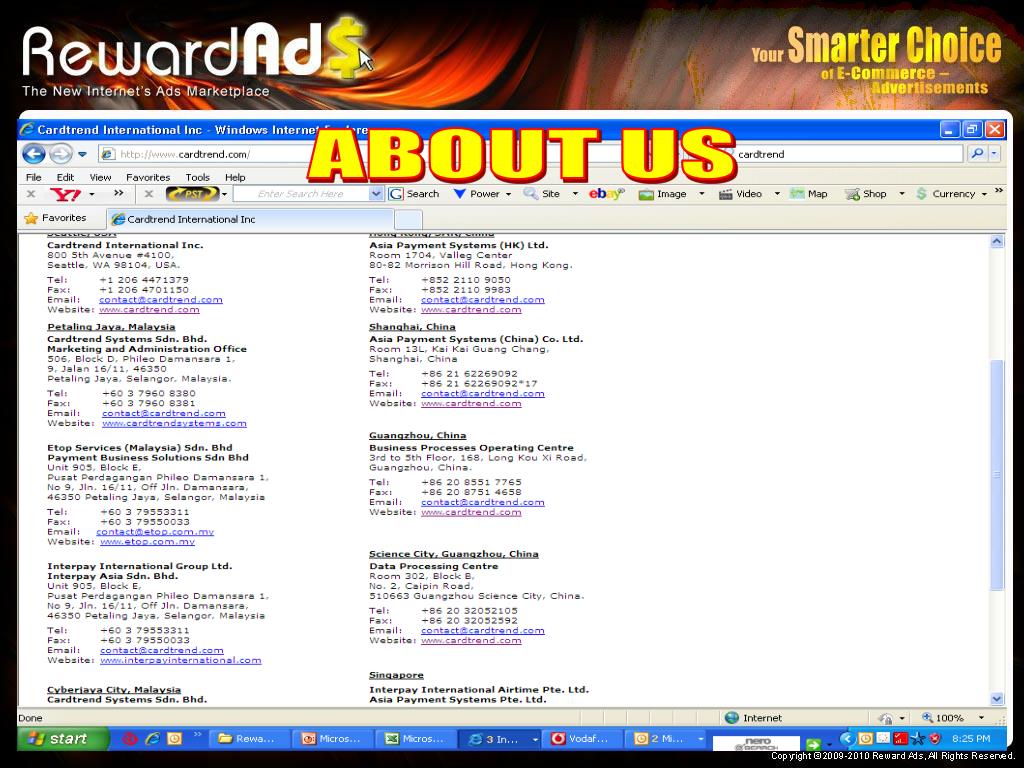Open the Help menu
Viewport: 1024px width, 768px height.
pyautogui.click(x=235, y=177)
